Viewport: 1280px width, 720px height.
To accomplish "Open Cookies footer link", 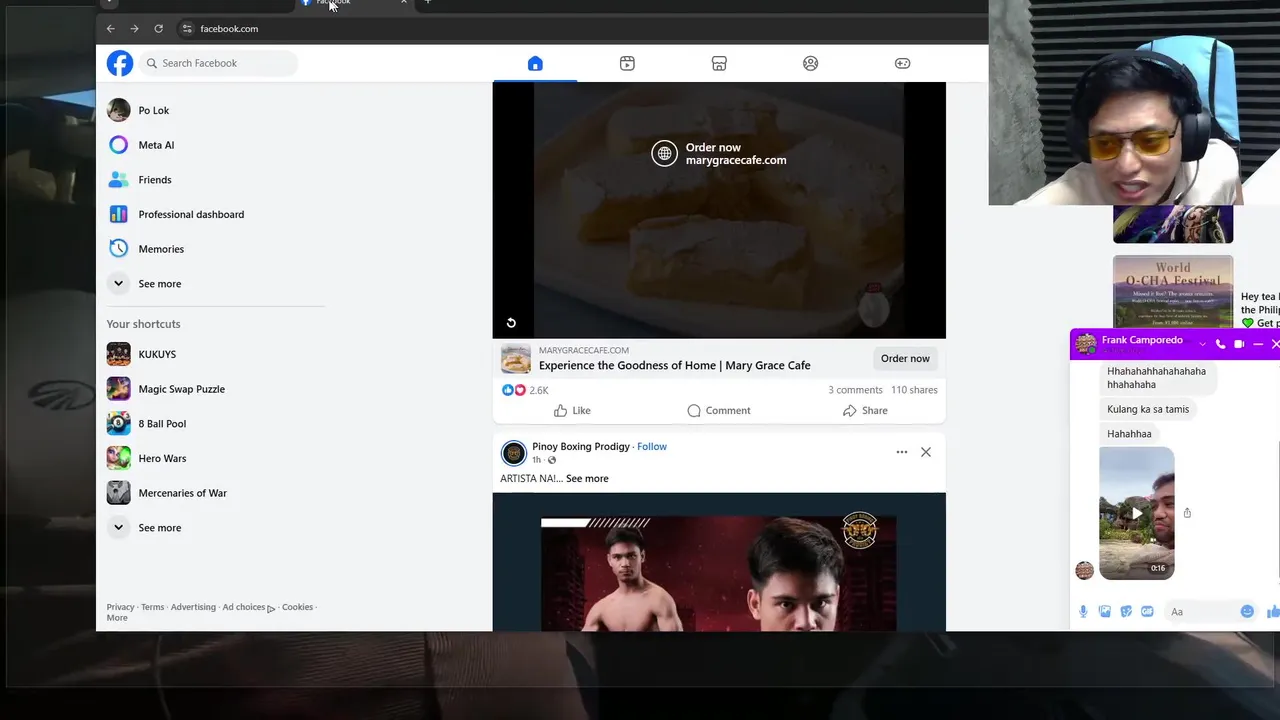I will coord(297,607).
